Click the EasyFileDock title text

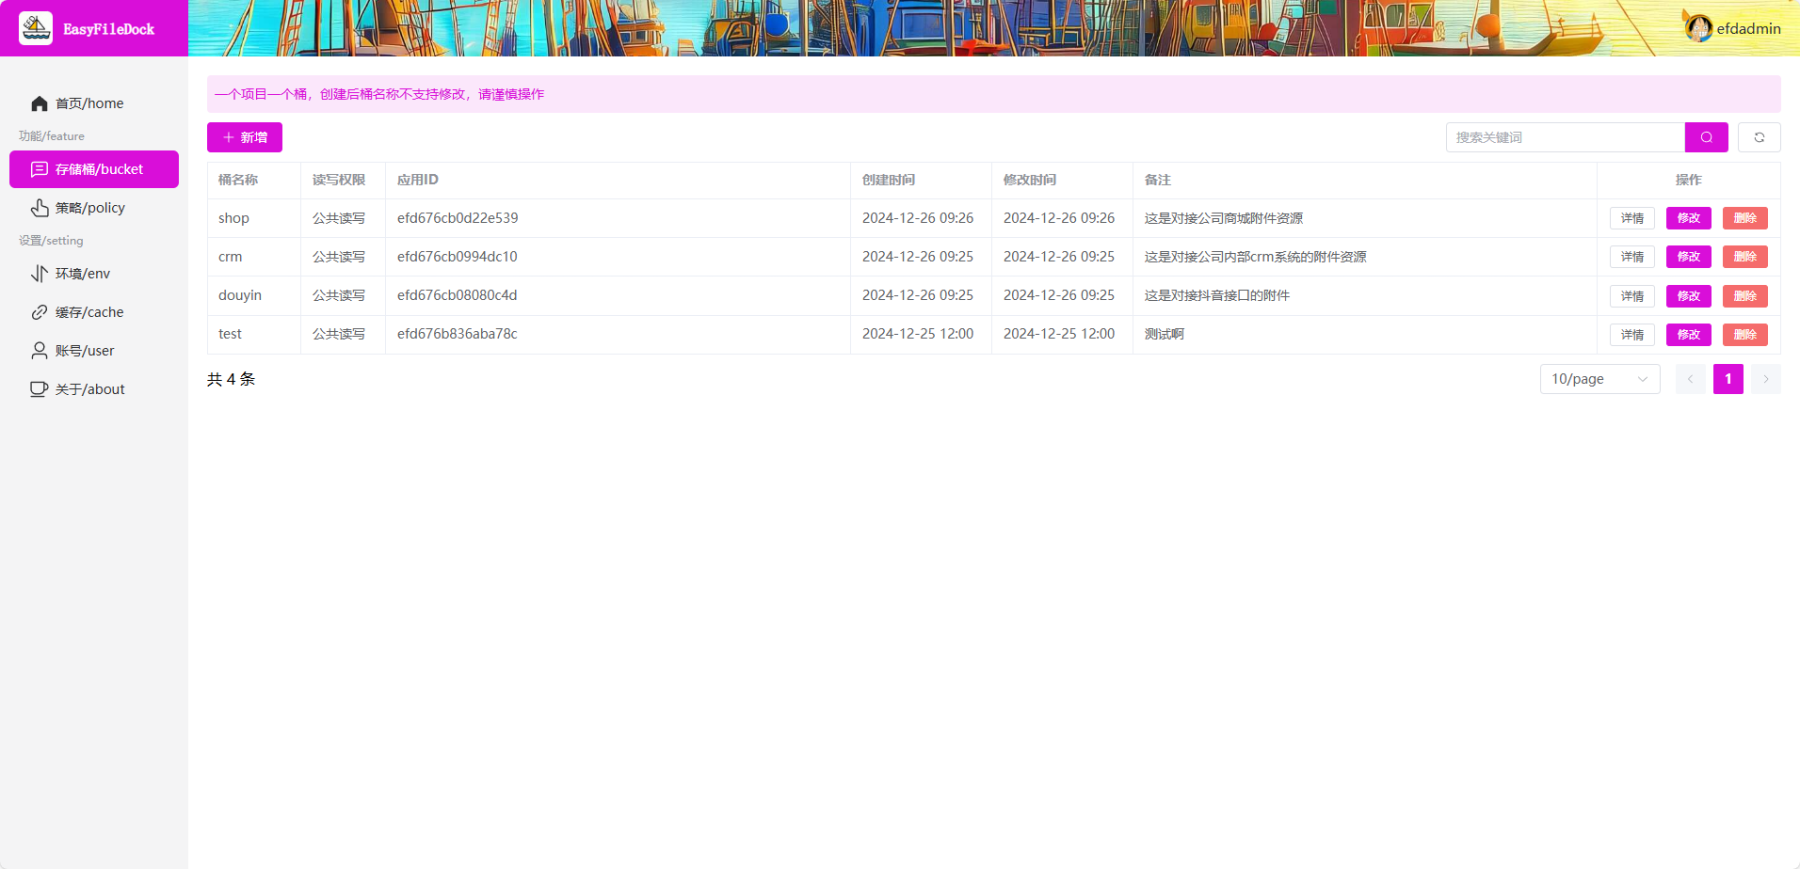coord(109,29)
